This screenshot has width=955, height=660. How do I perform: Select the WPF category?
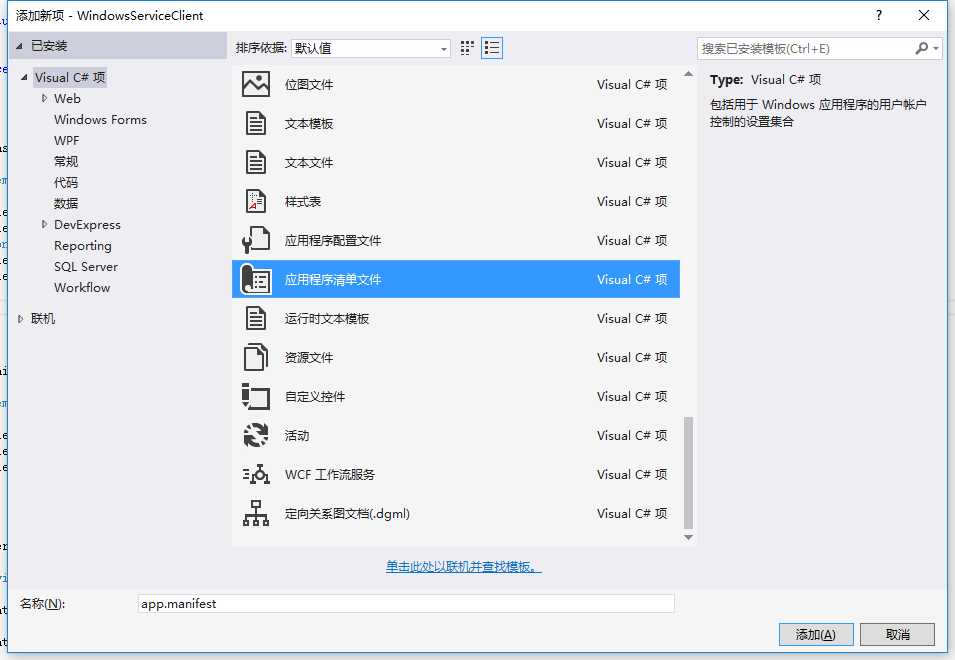66,141
